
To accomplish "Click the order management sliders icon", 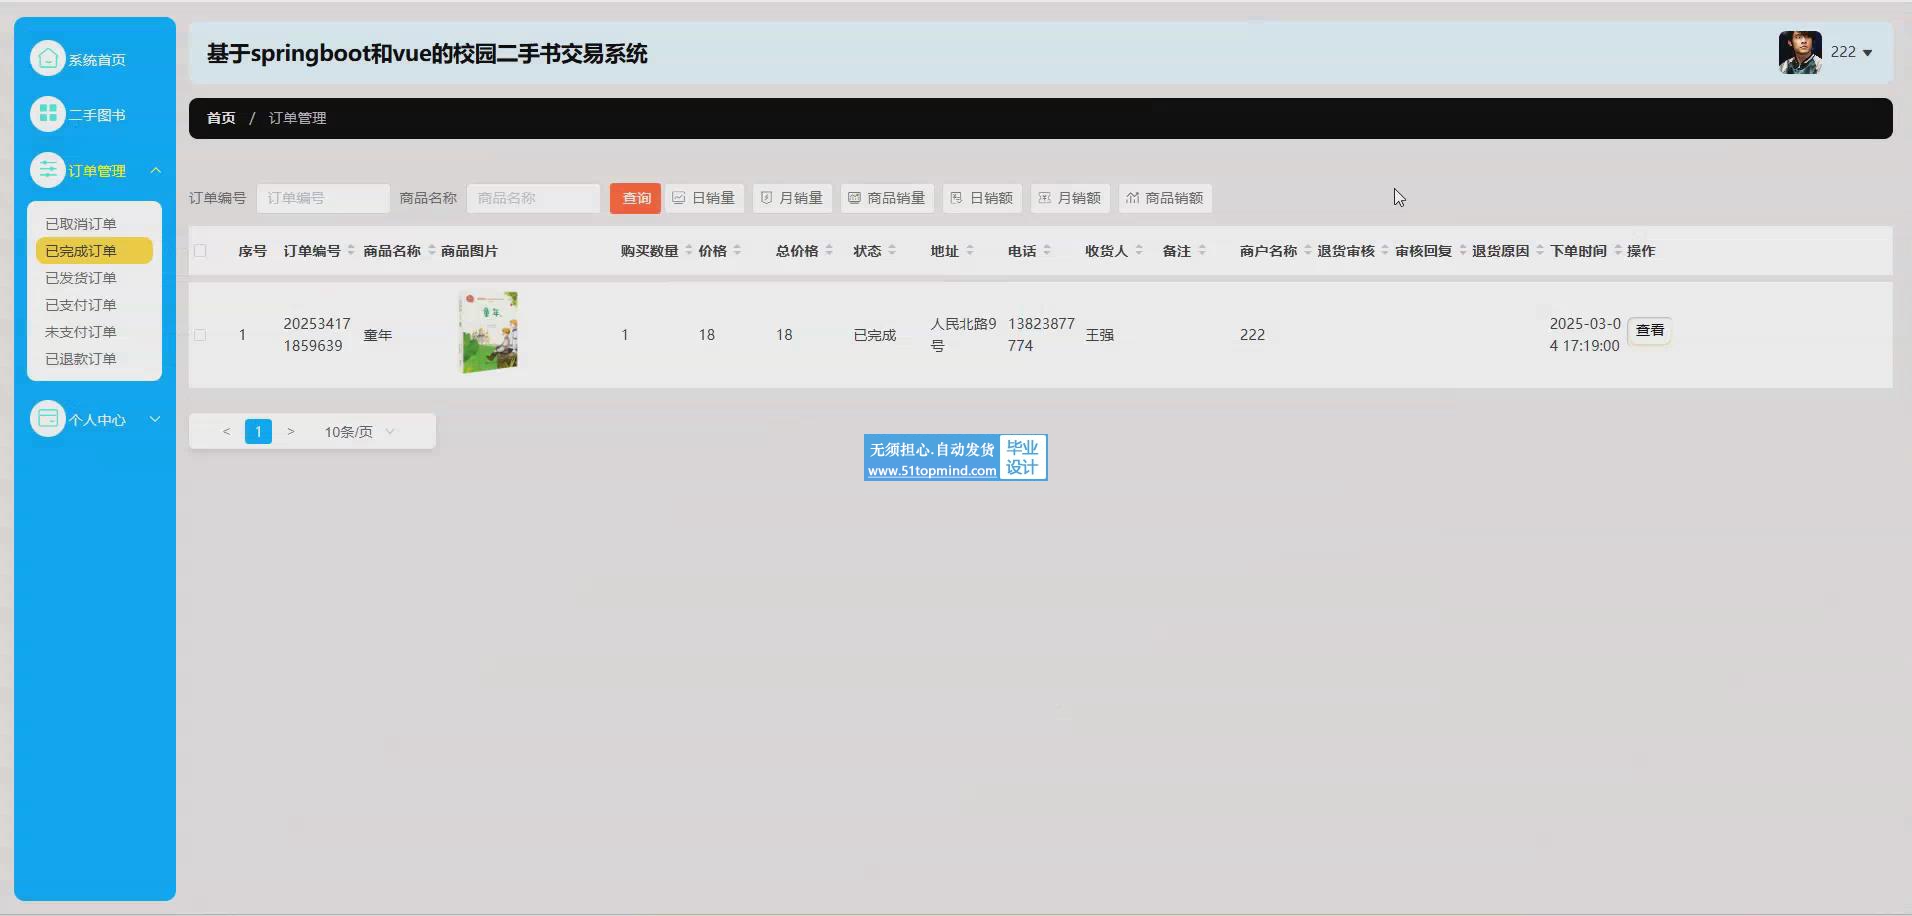I will pyautogui.click(x=47, y=170).
